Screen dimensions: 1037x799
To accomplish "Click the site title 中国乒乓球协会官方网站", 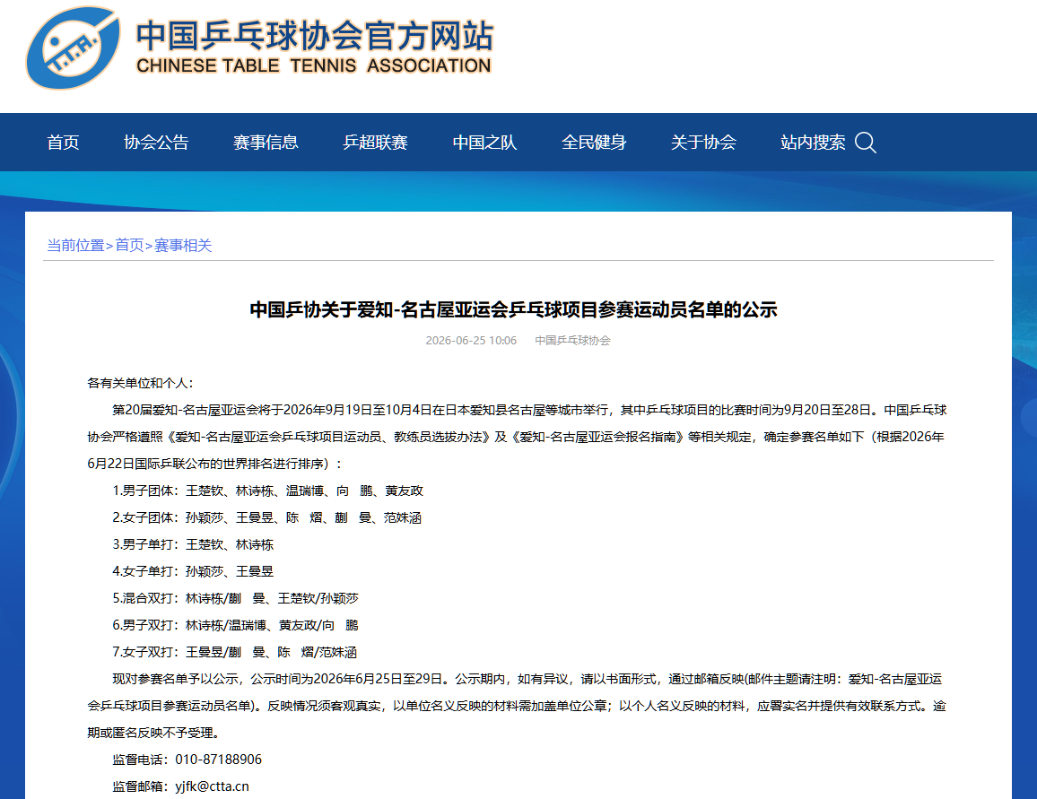I will pos(315,35).
